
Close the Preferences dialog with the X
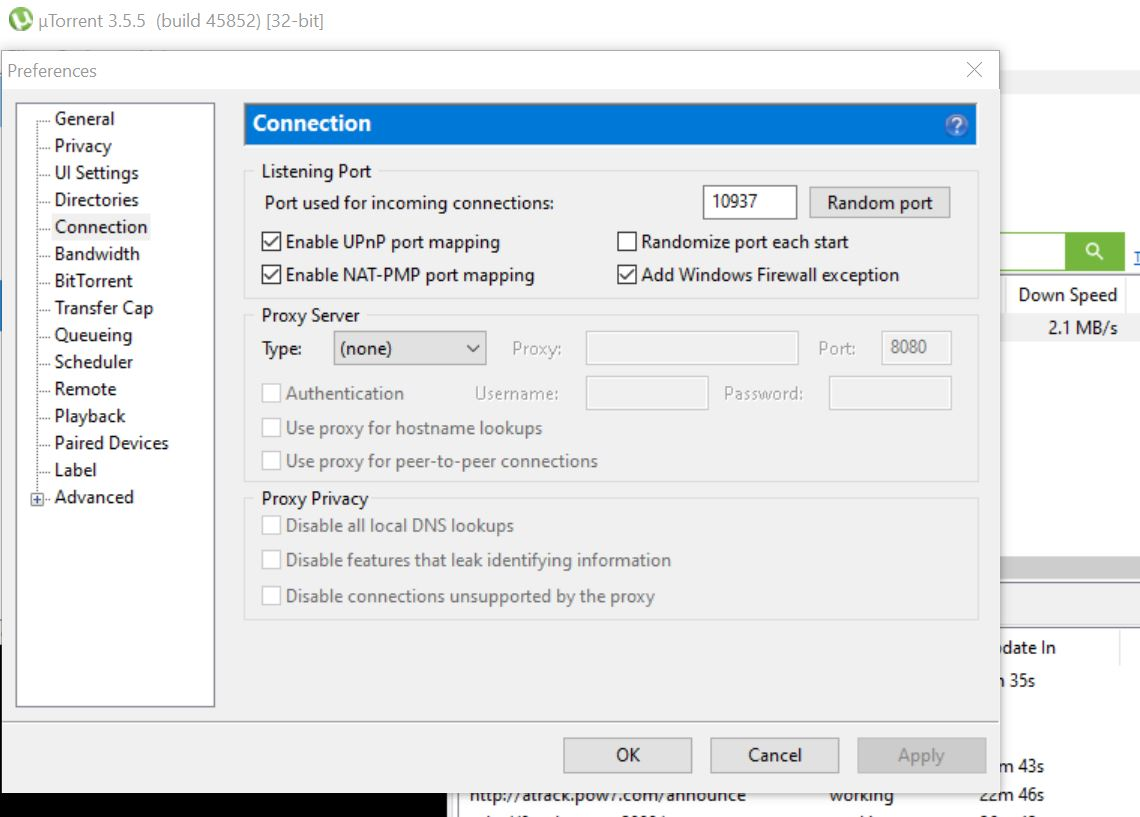[x=974, y=70]
